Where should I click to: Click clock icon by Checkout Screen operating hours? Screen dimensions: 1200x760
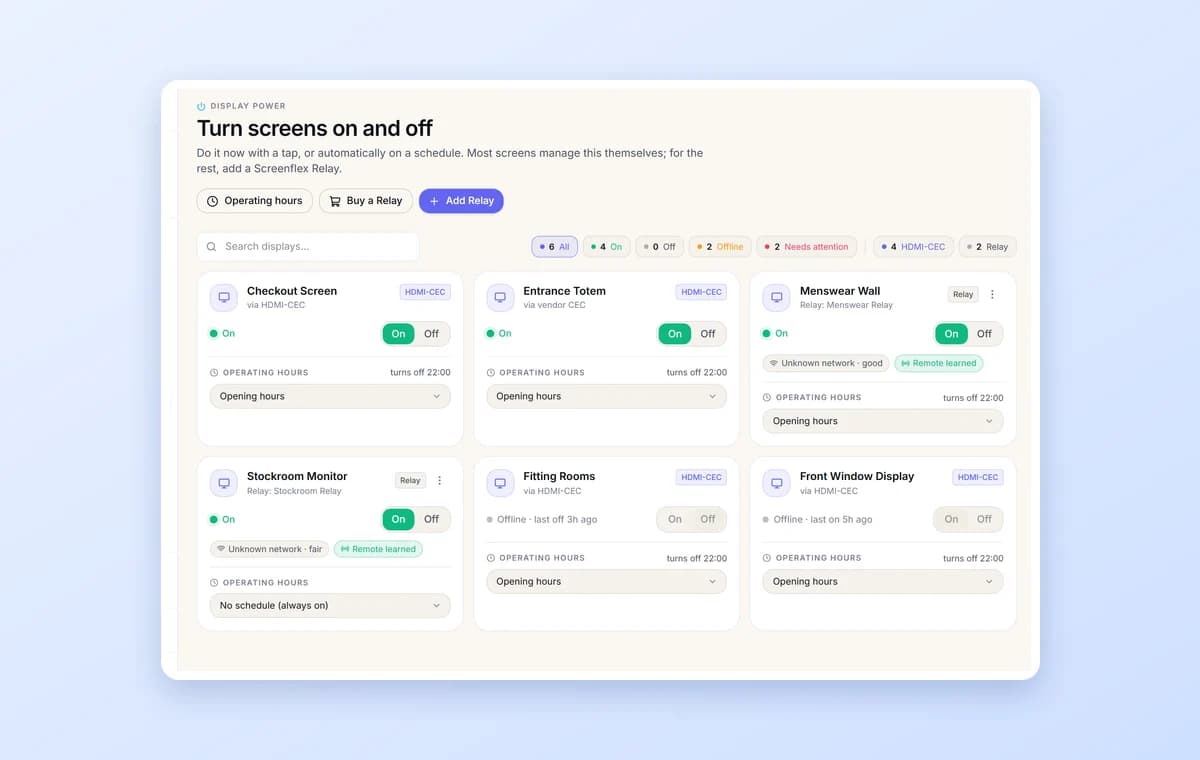214,372
